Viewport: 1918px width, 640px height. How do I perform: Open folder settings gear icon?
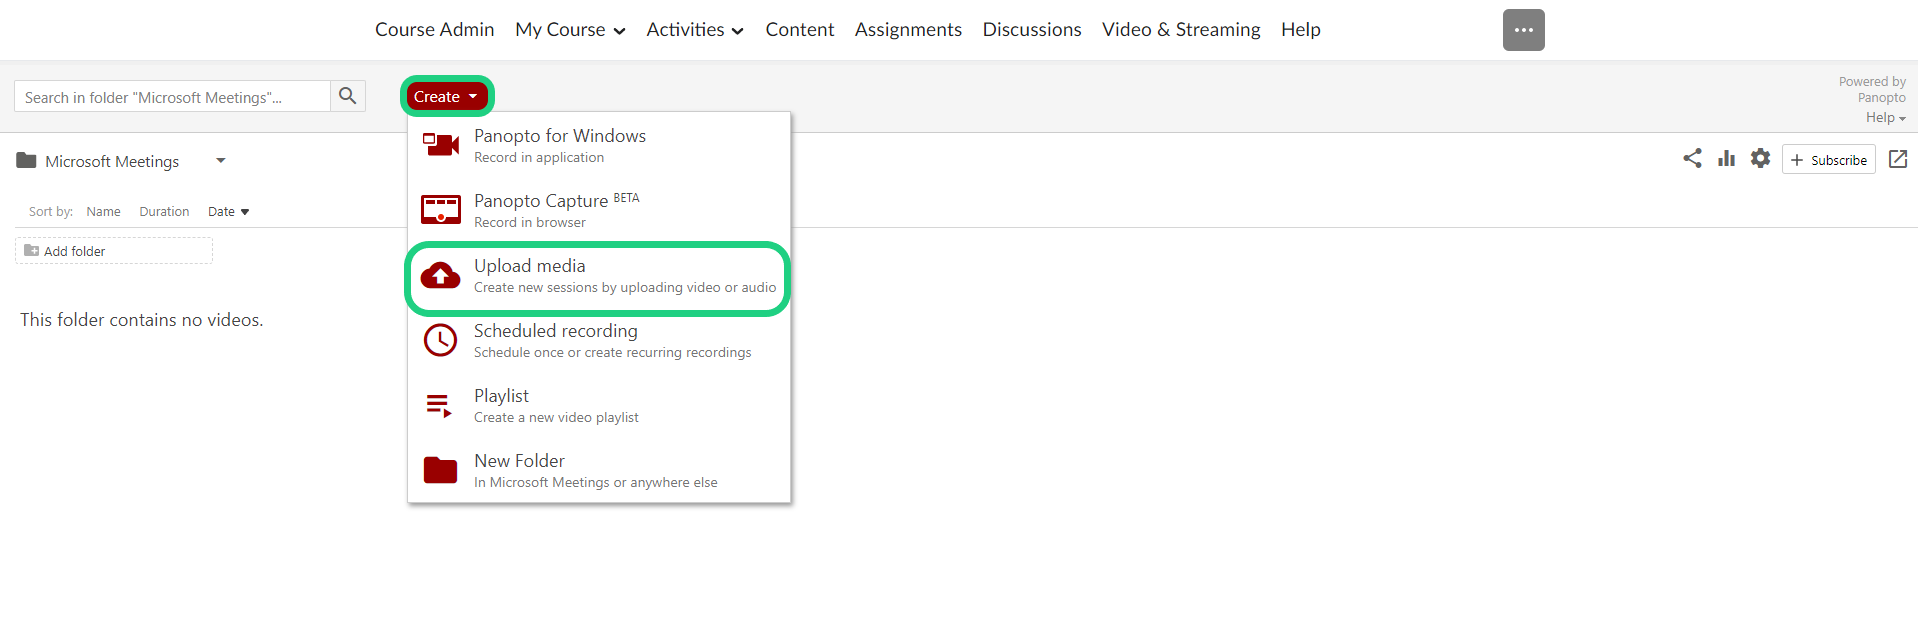click(1760, 158)
